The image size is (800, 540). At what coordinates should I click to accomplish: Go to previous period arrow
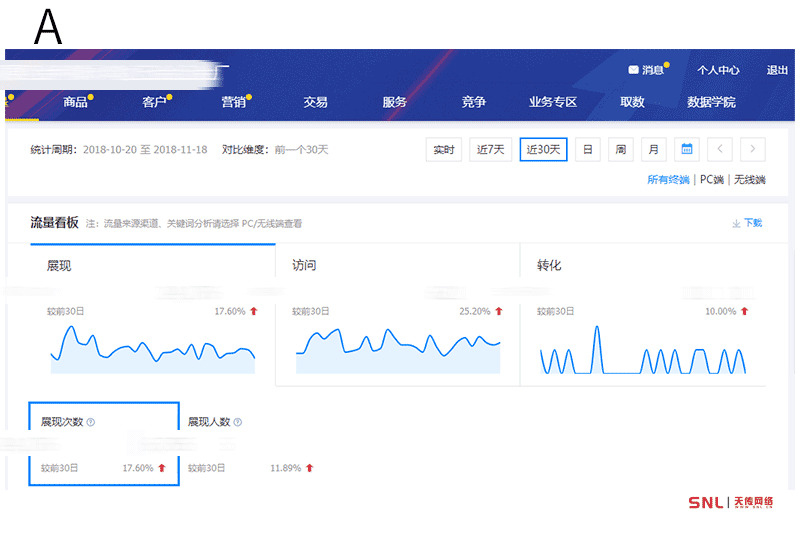(720, 150)
